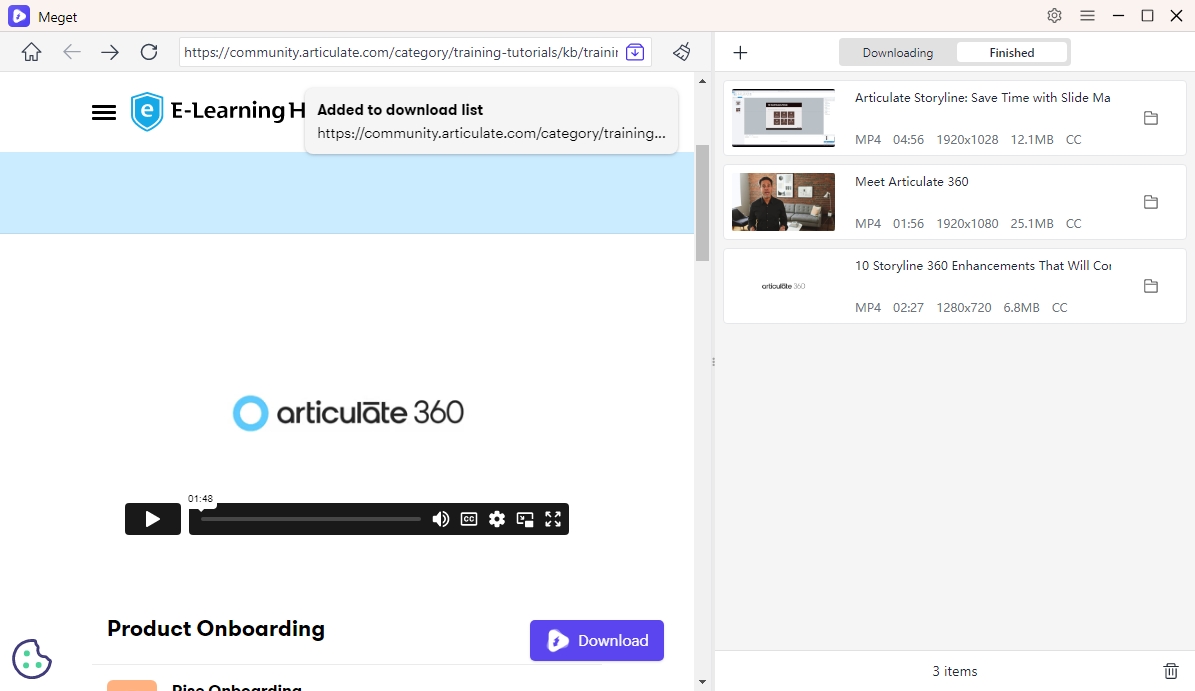Open the Meet Articulate 360 thumbnail
Image resolution: width=1195 pixels, height=691 pixels.
(x=783, y=202)
